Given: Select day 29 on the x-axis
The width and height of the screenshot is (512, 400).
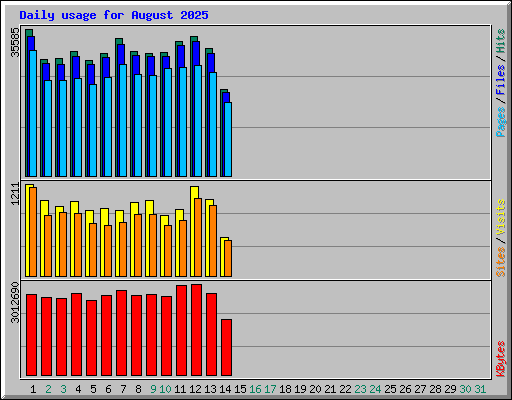Looking at the screenshot, I should [x=450, y=389].
